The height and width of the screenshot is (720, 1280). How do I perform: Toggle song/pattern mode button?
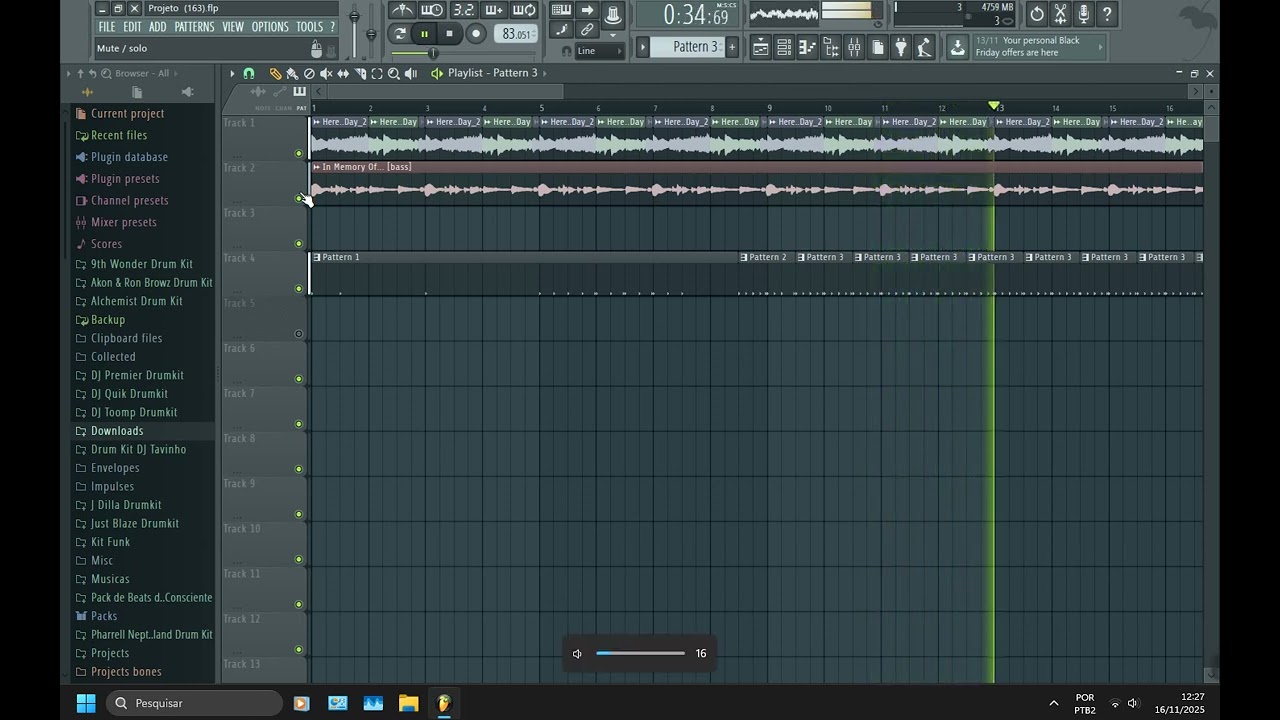point(400,33)
